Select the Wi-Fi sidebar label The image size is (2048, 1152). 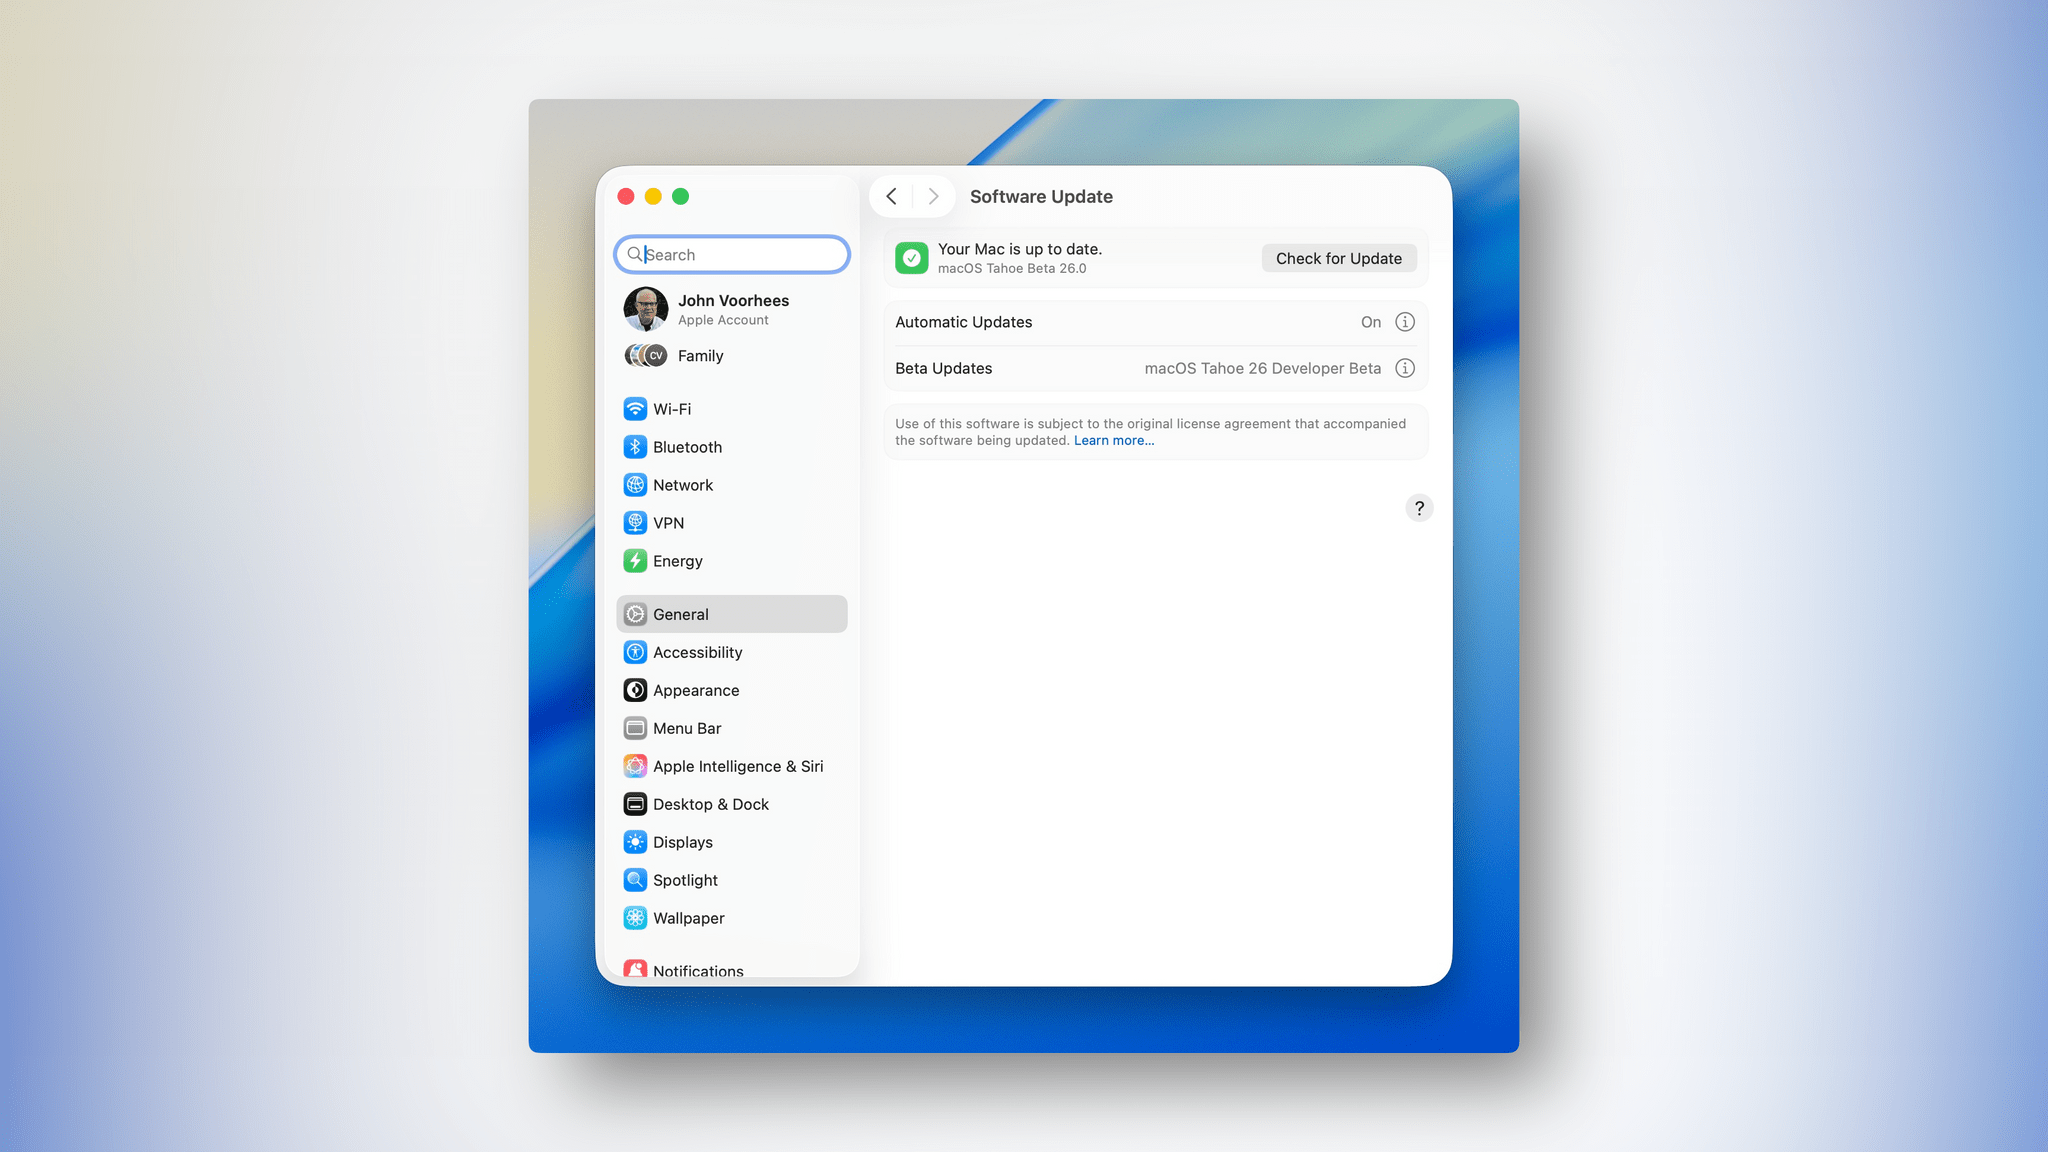672,409
